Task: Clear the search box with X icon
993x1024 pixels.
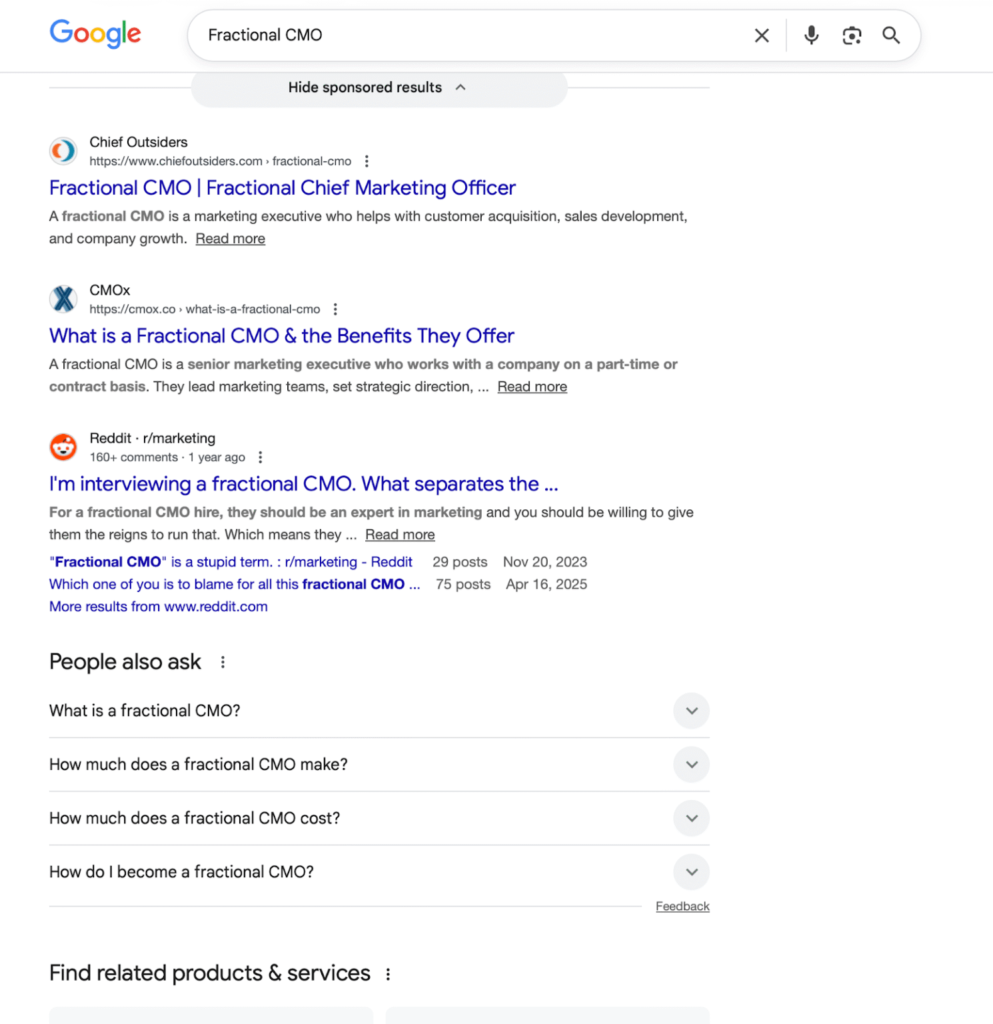Action: point(762,36)
